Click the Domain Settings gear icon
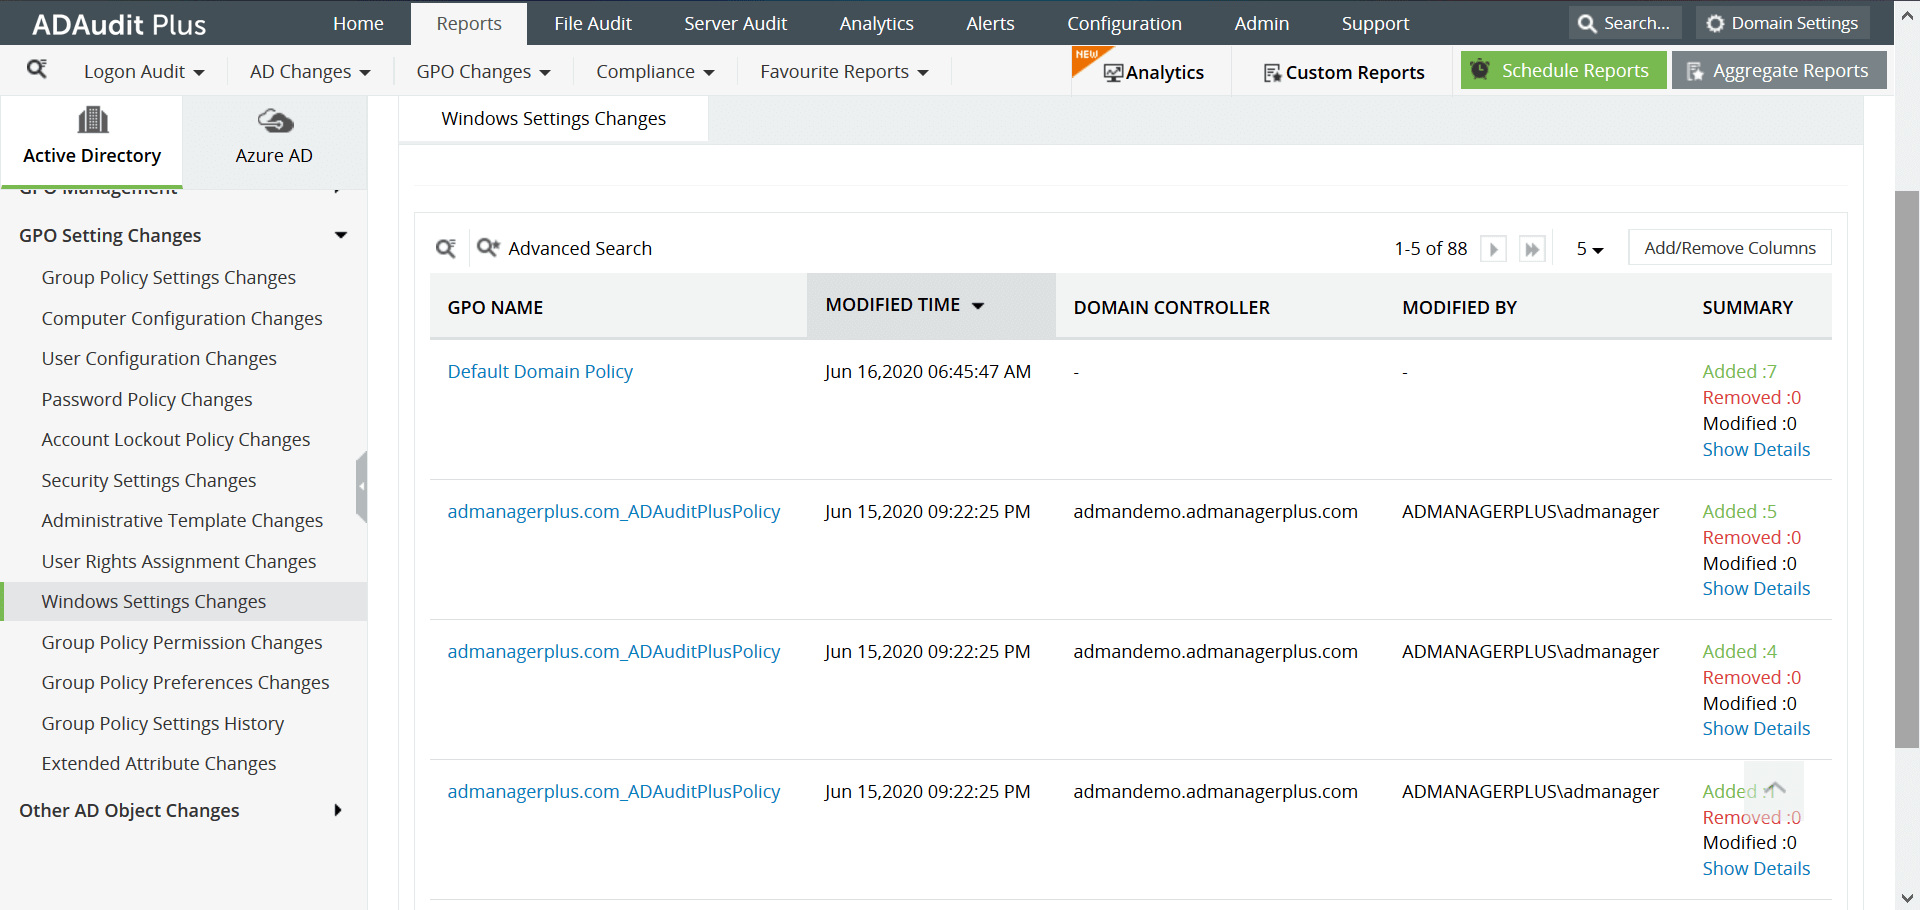This screenshot has width=1920, height=910. (1715, 23)
